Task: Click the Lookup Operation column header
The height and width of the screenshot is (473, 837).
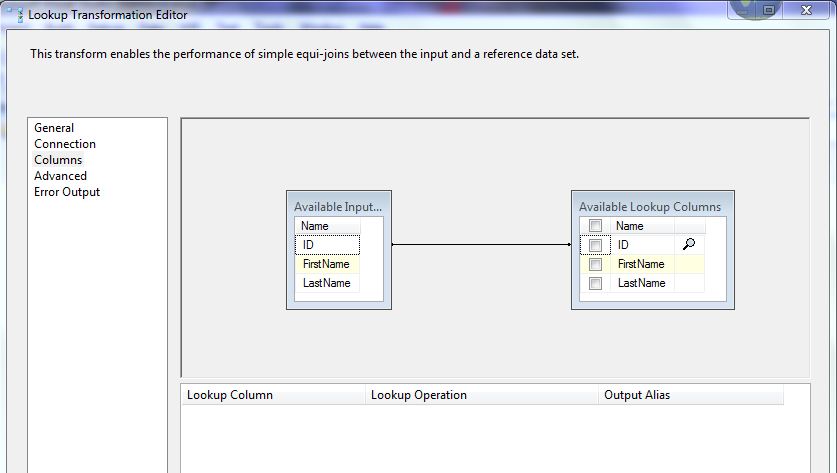Action: 481,395
